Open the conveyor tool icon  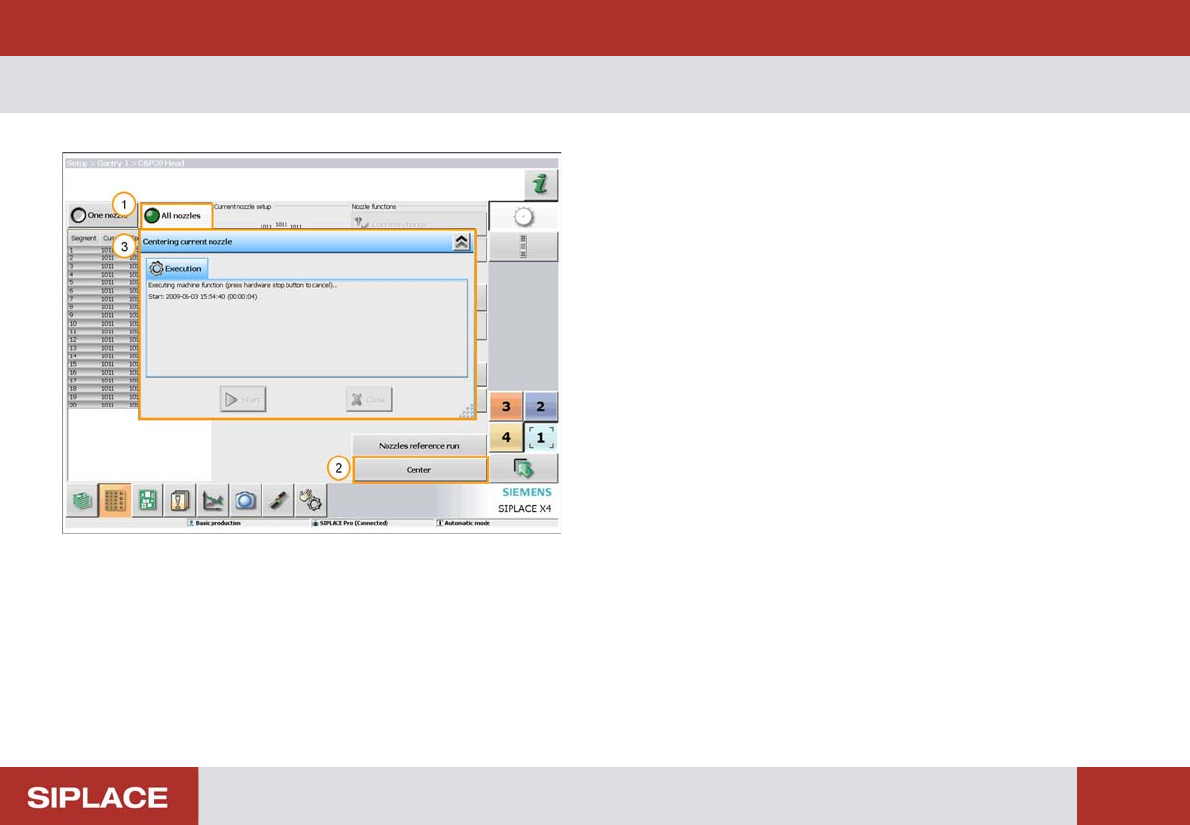tap(278, 501)
